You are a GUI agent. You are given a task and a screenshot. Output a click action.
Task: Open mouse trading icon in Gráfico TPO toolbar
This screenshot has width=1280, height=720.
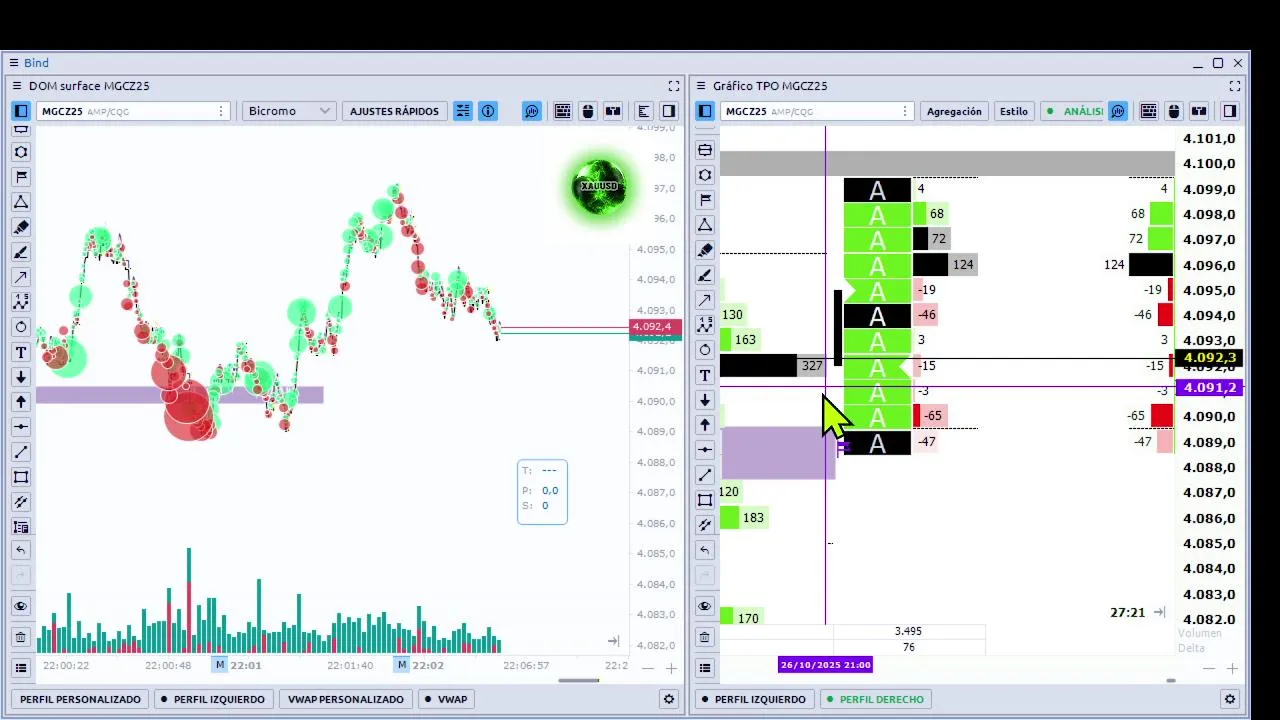point(1174,111)
